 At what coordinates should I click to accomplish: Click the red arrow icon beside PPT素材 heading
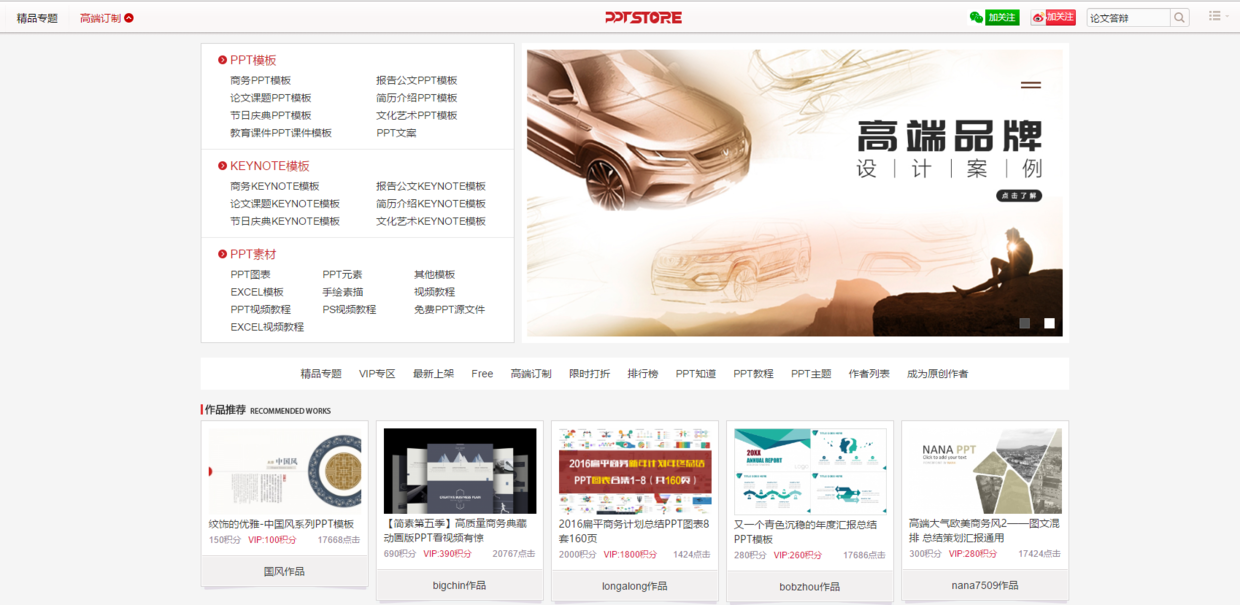(222, 253)
